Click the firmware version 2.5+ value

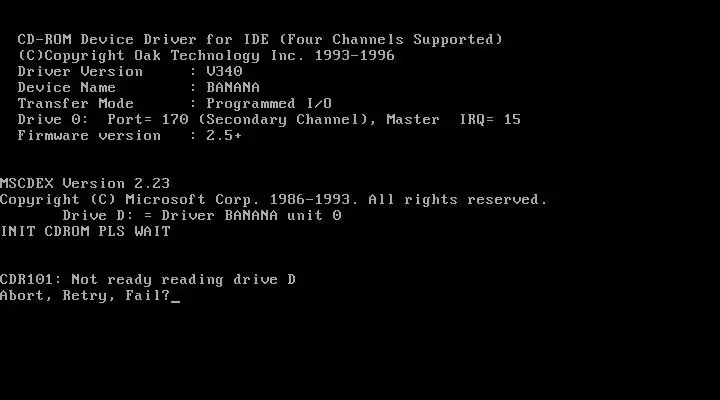tap(224, 135)
